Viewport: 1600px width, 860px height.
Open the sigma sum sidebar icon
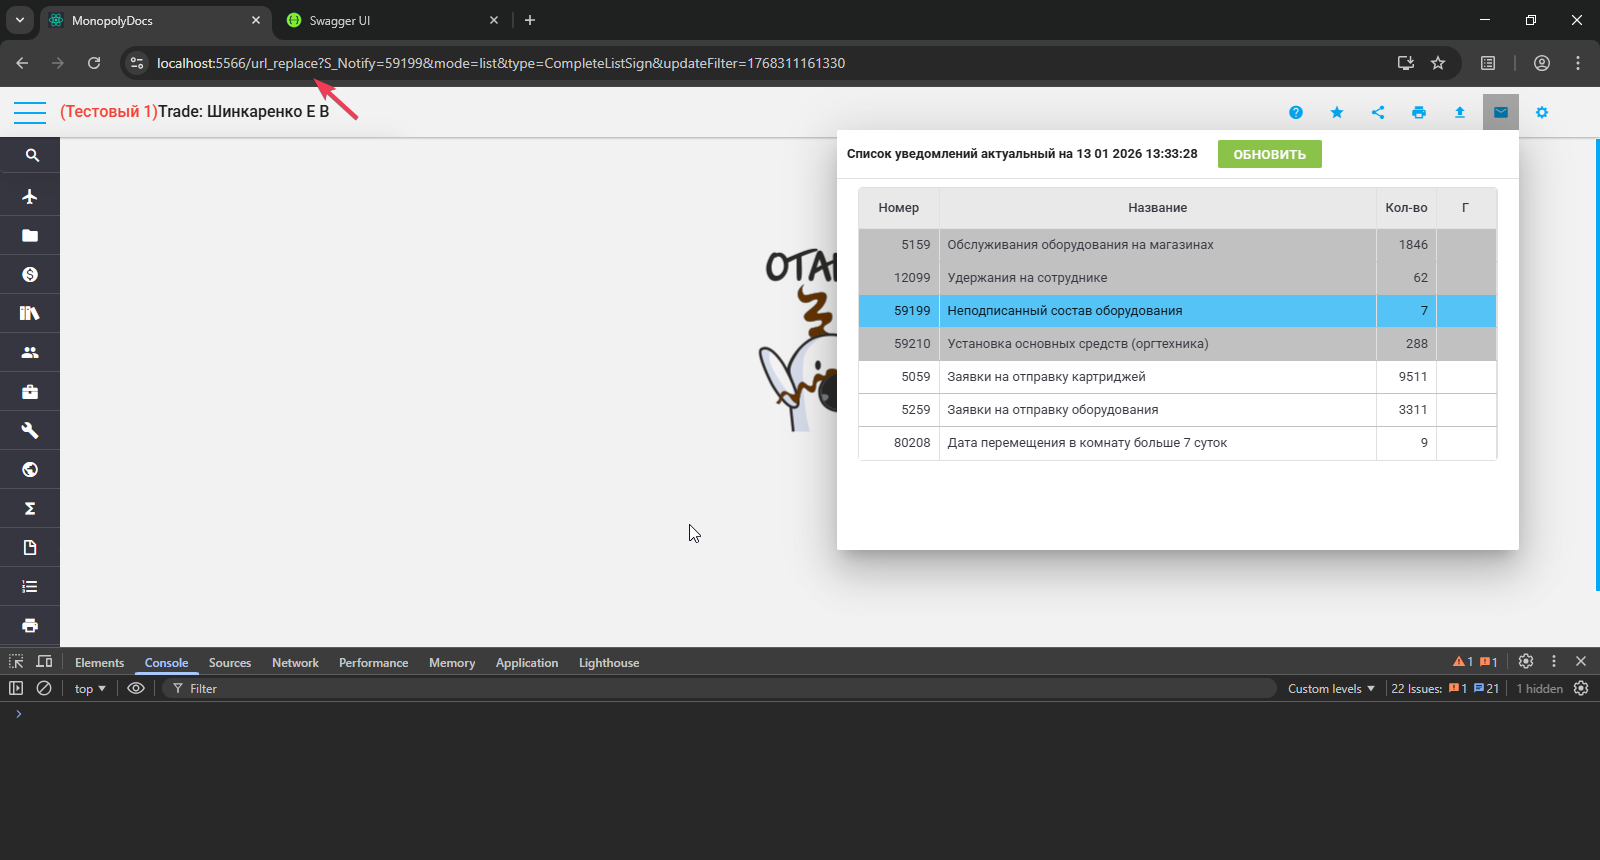pyautogui.click(x=30, y=508)
